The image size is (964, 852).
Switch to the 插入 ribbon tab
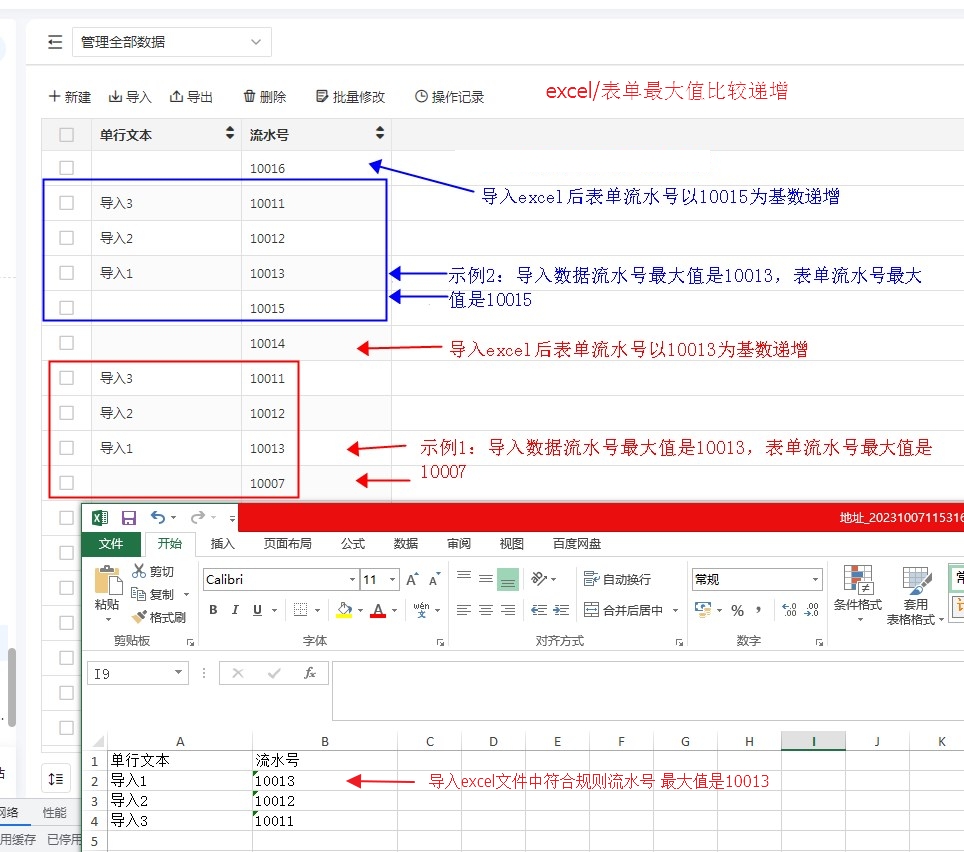(x=222, y=544)
